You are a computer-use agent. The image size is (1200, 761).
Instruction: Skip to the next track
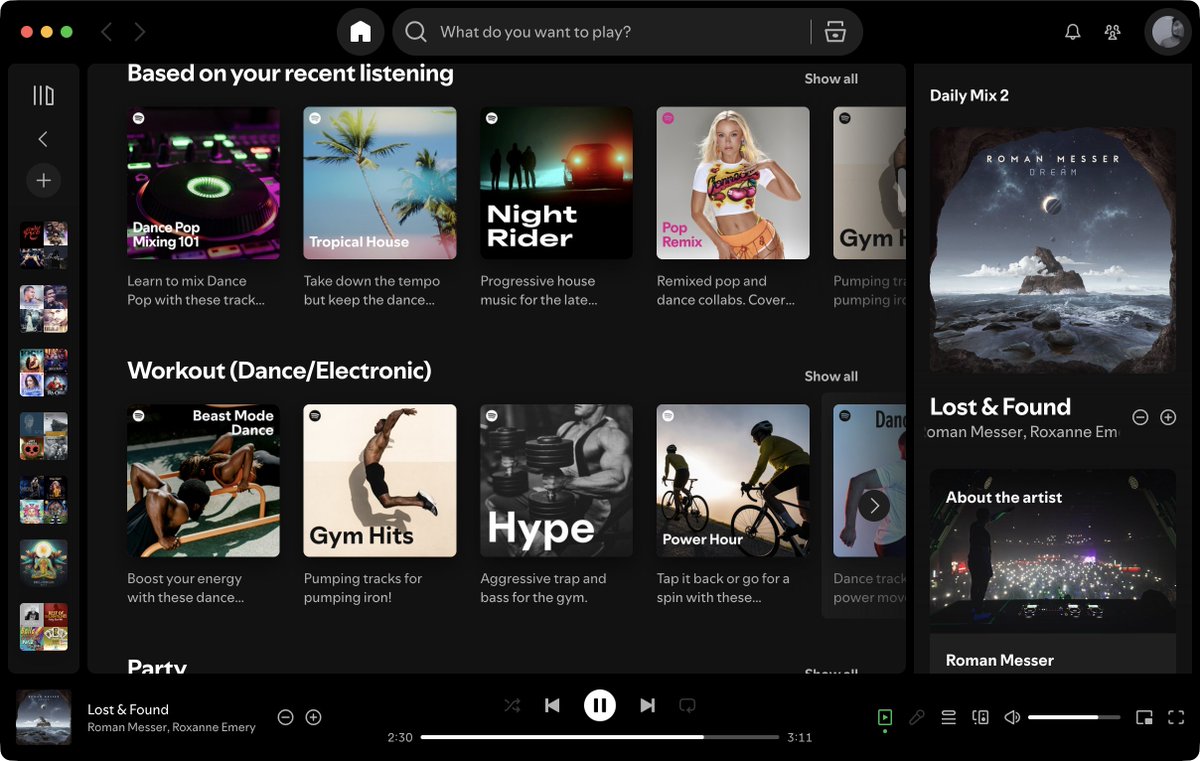(647, 705)
